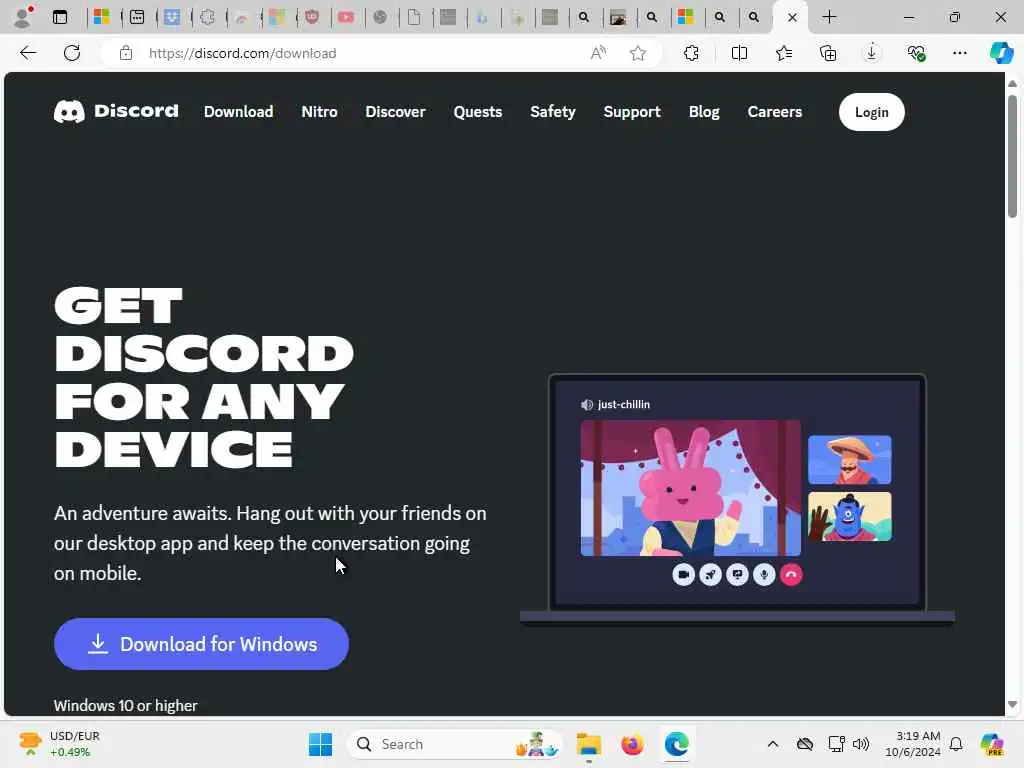Click the Discord logo home link

tap(116, 112)
